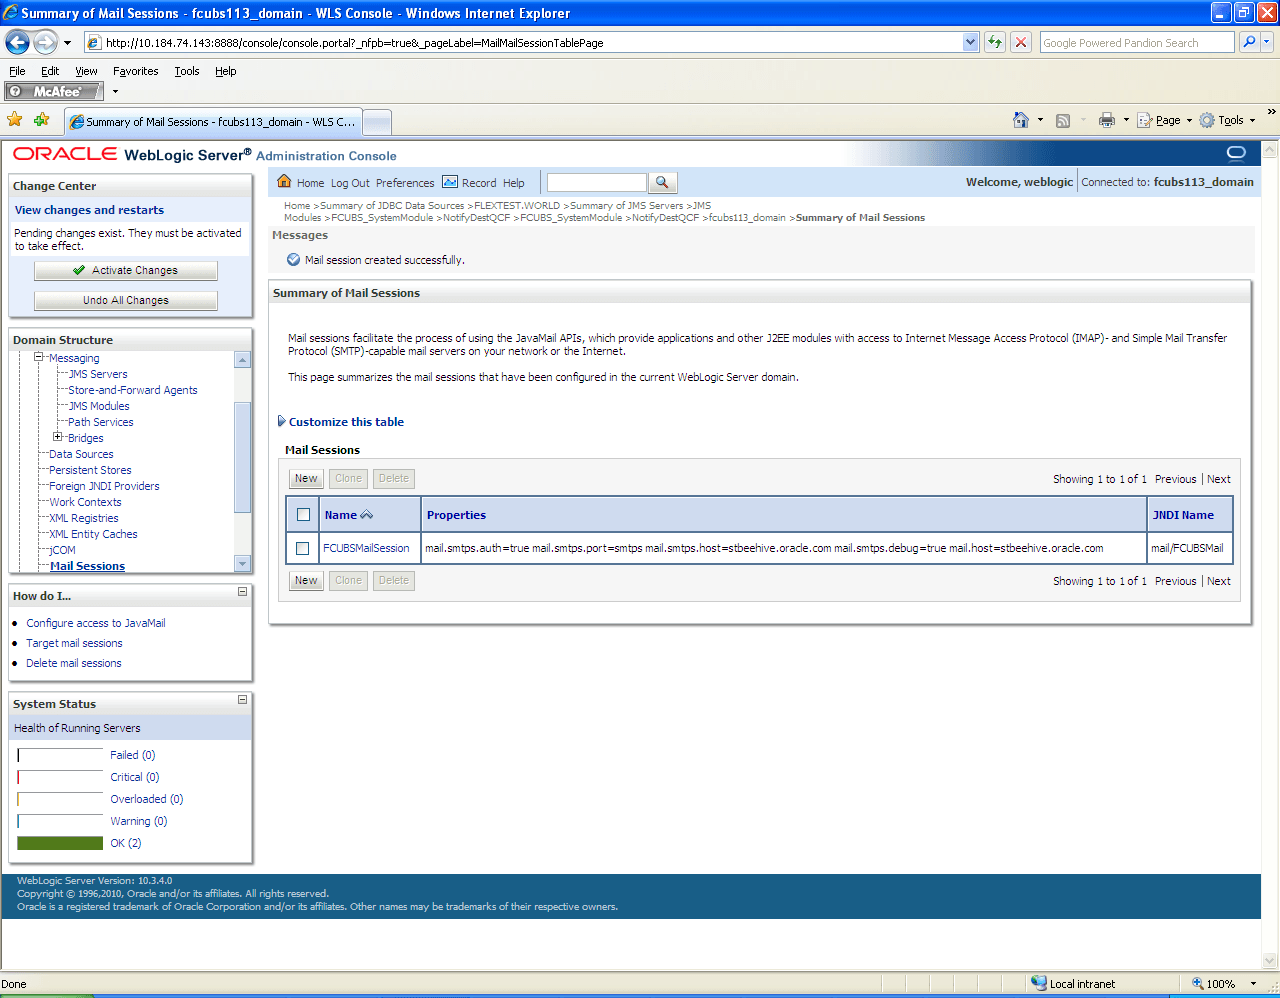The width and height of the screenshot is (1280, 998).
Task: Click the OK (2) server health link
Action: coord(126,843)
